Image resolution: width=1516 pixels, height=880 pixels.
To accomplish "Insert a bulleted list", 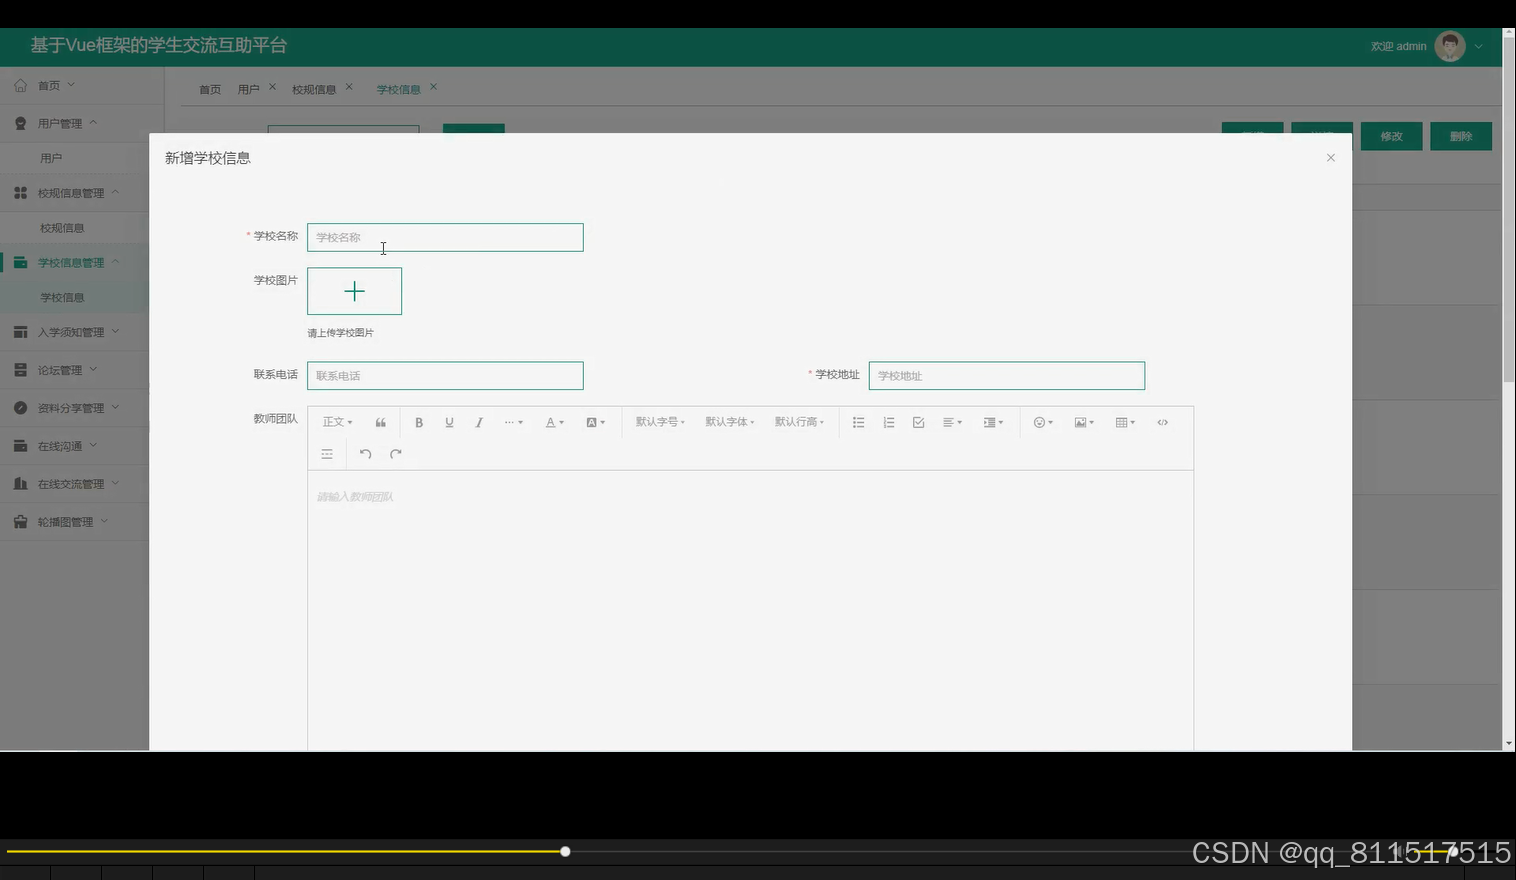I will (x=858, y=423).
